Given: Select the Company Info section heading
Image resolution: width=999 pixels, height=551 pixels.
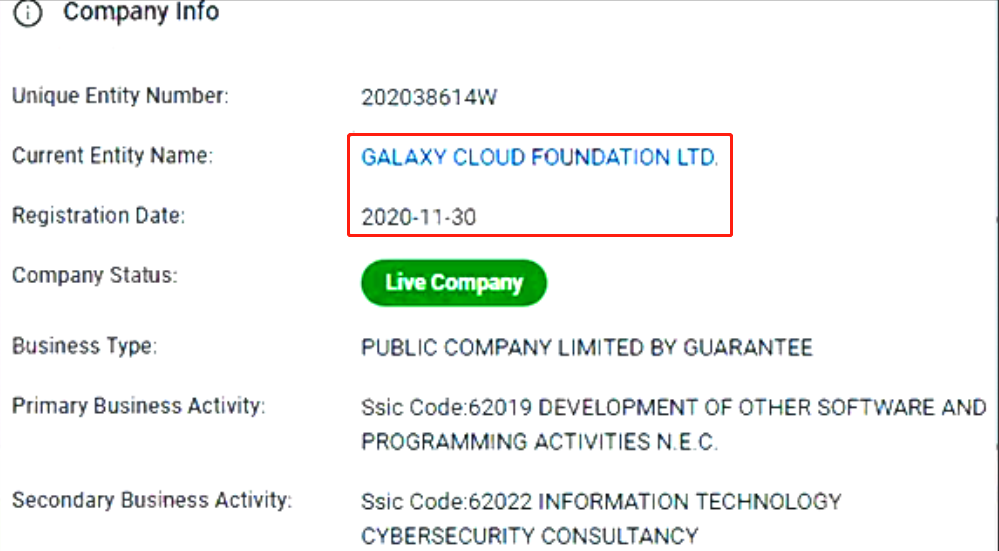Looking at the screenshot, I should 140,14.
